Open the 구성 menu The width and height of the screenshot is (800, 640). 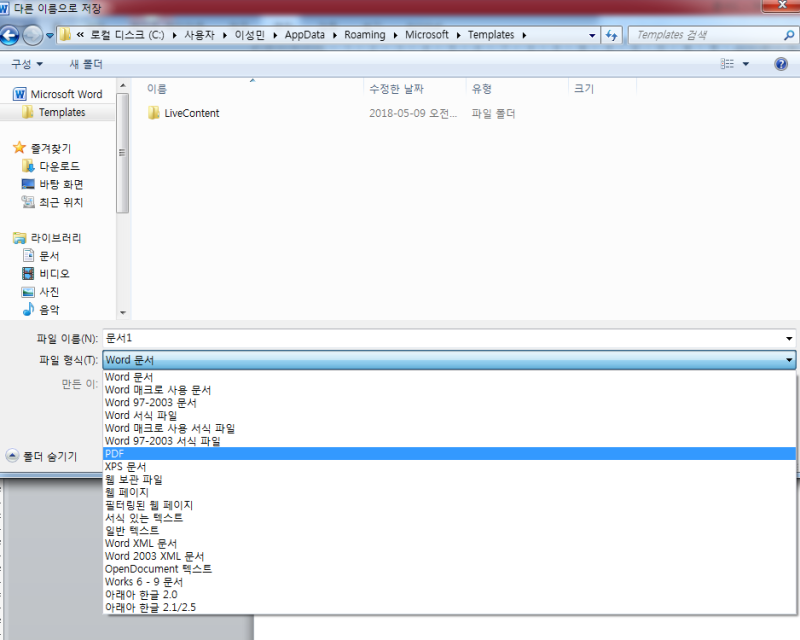27,64
